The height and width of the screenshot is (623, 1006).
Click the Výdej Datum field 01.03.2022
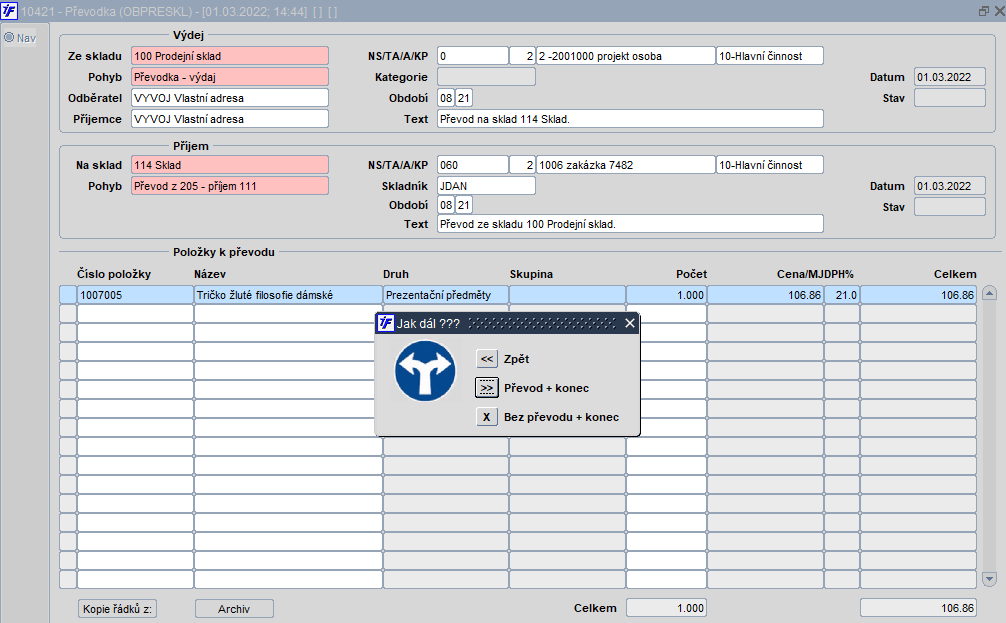pyautogui.click(x=950, y=77)
